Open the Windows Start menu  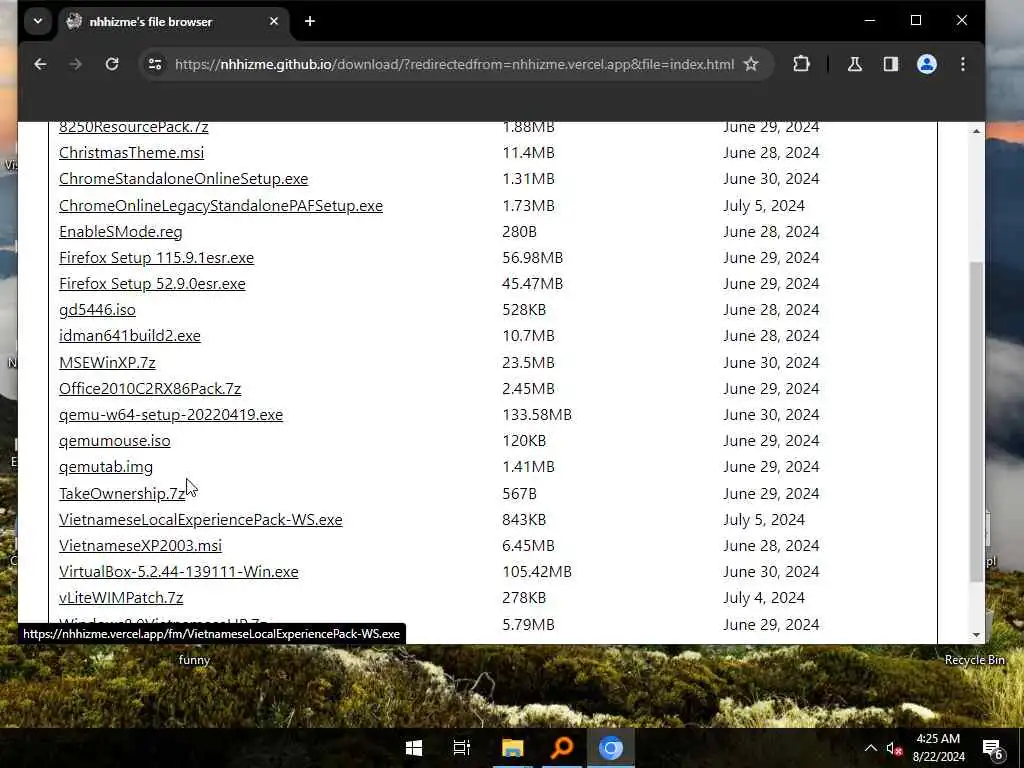pyautogui.click(x=413, y=748)
